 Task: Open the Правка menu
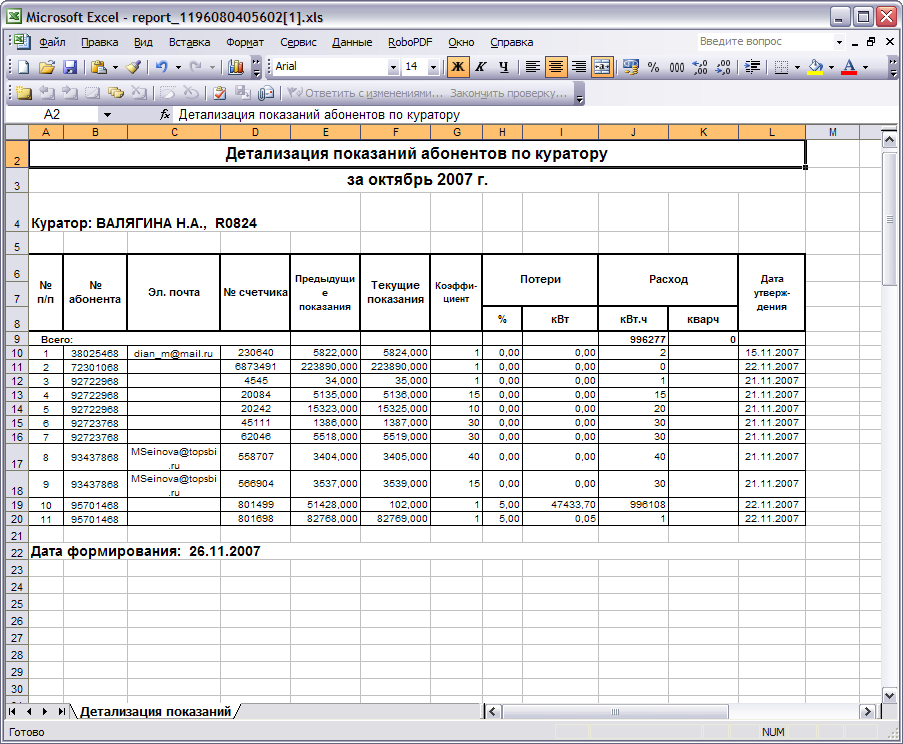[x=100, y=42]
